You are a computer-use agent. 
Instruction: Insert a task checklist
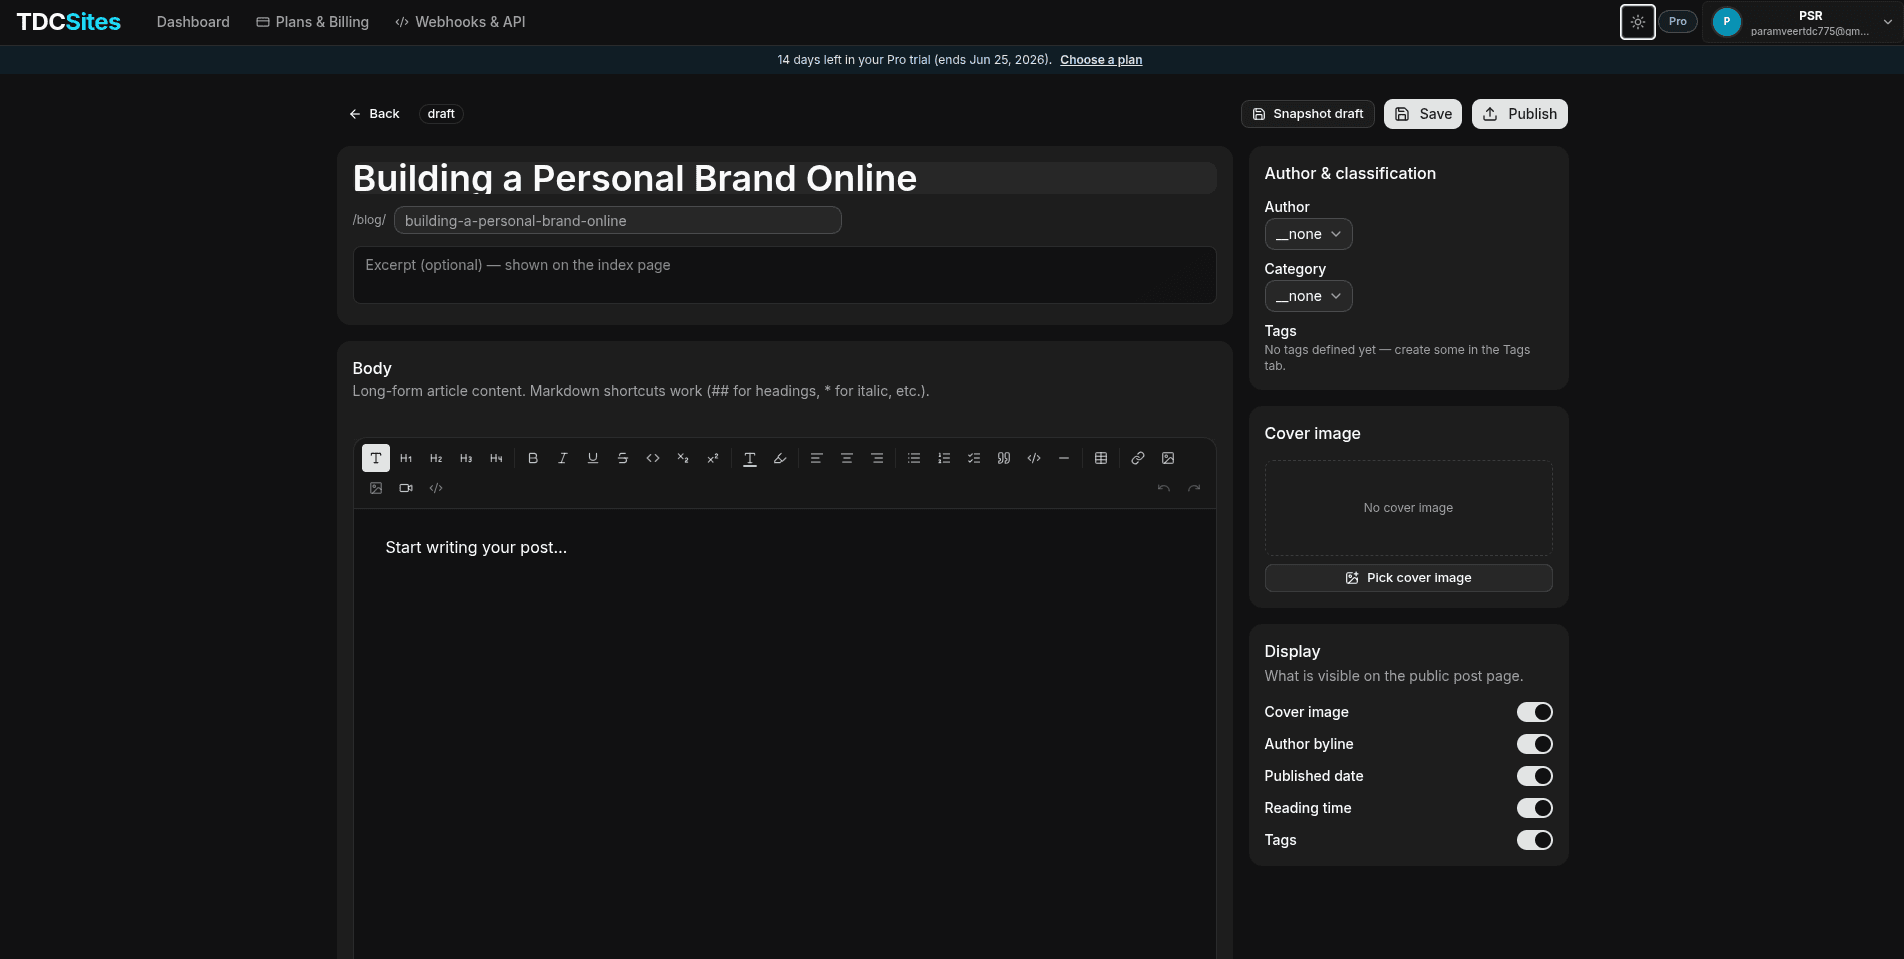(x=974, y=458)
